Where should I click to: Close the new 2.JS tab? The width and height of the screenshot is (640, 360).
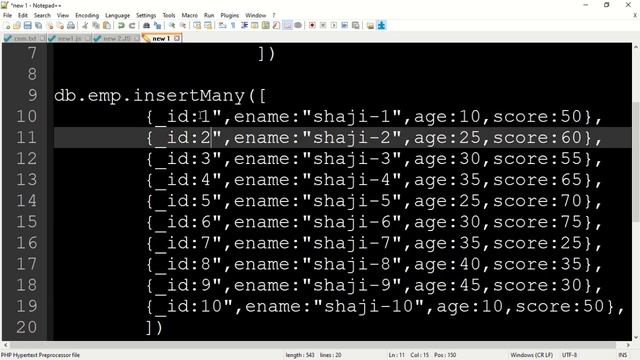136,38
